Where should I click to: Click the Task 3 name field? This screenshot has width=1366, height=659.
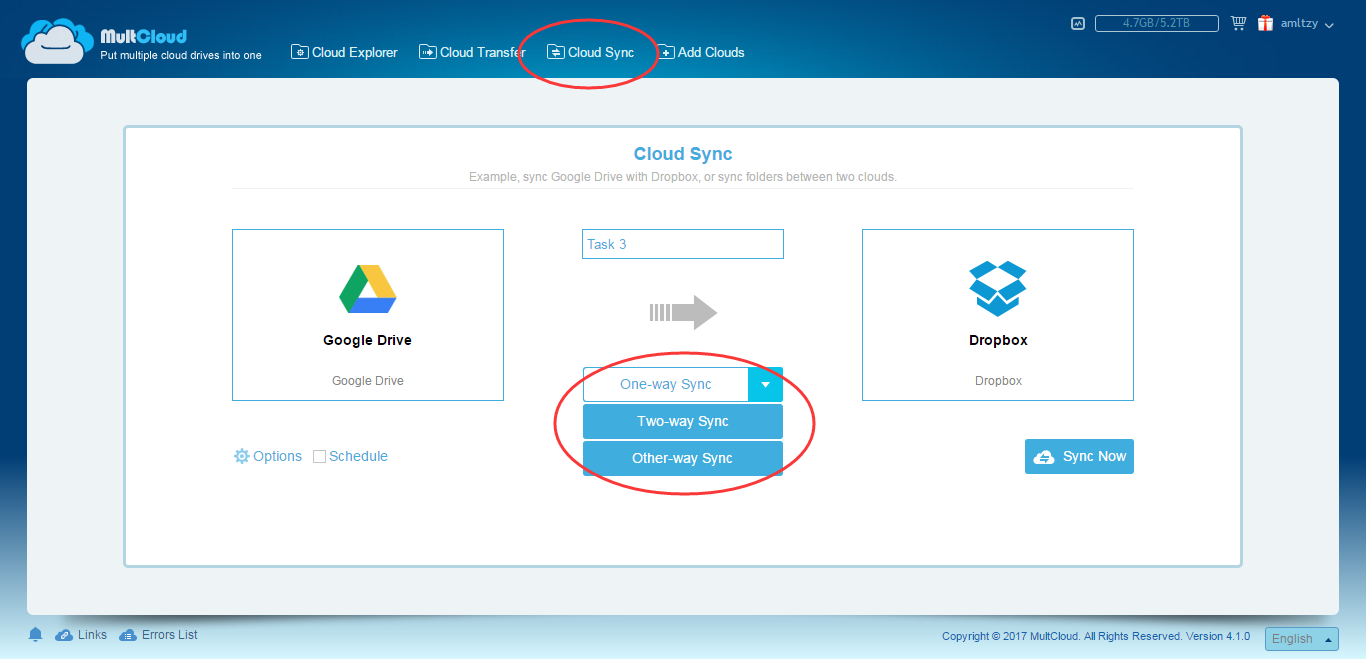tap(683, 244)
